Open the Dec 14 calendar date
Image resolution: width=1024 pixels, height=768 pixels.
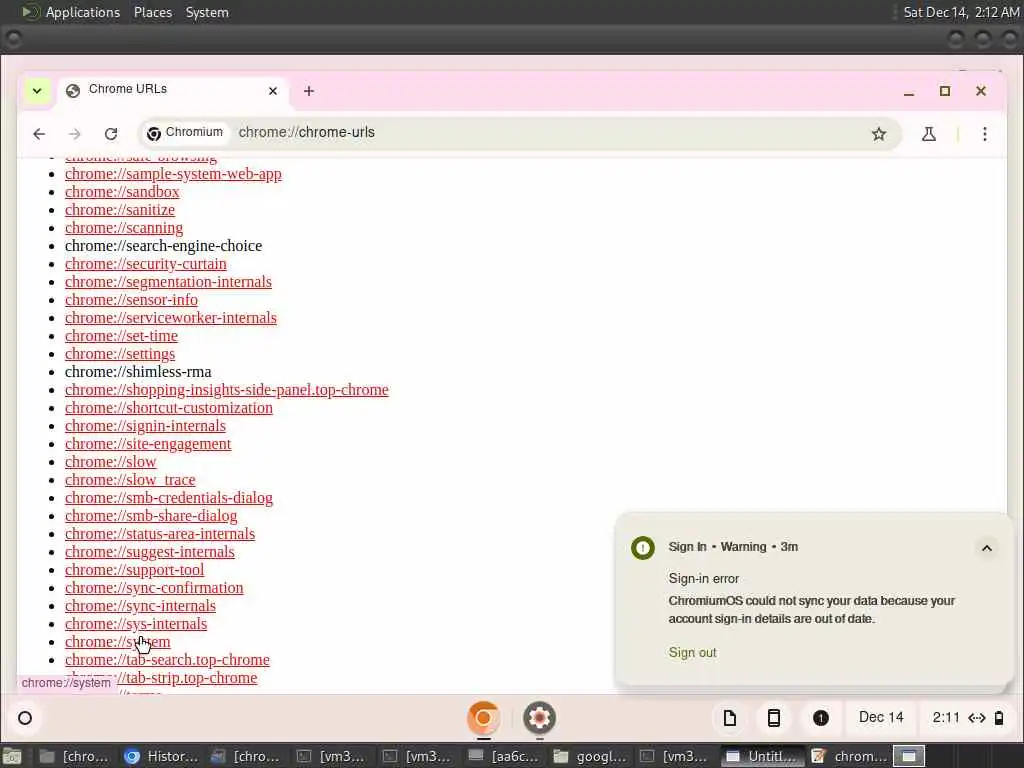881,718
